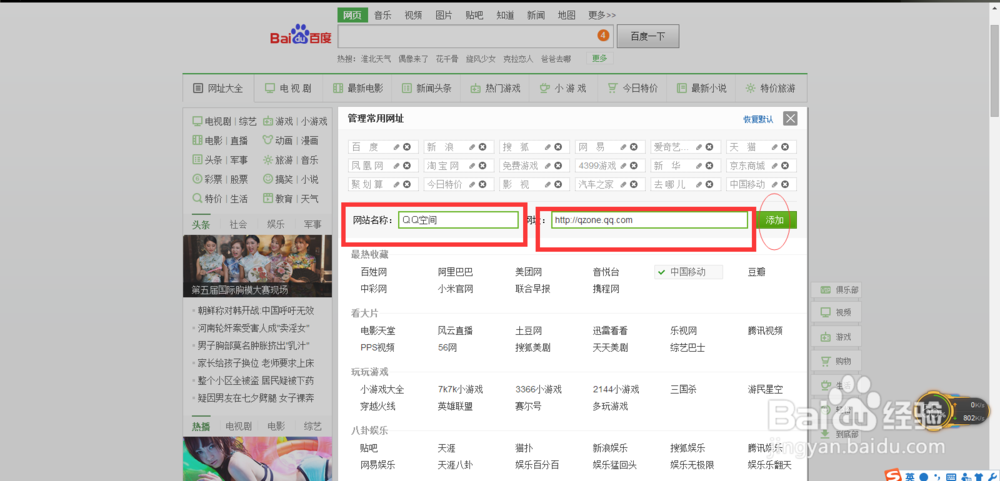
Task: Delete the 汽车之家 entry
Action: click(633, 184)
